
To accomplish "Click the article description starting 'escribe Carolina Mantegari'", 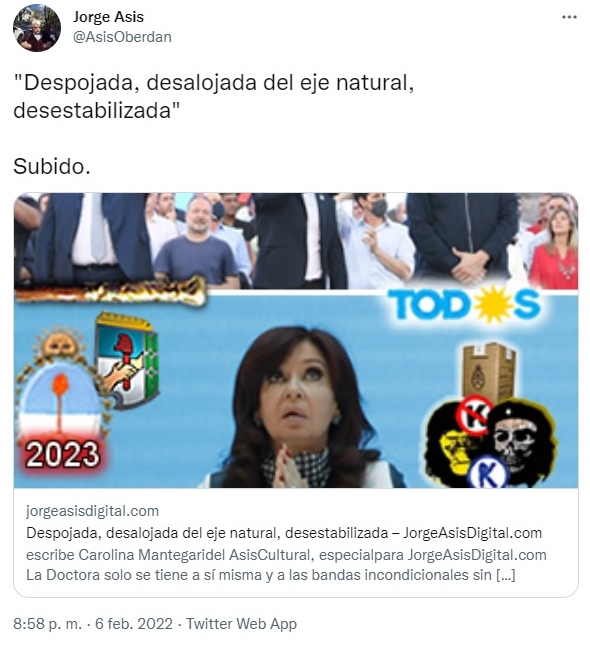I will coord(286,565).
